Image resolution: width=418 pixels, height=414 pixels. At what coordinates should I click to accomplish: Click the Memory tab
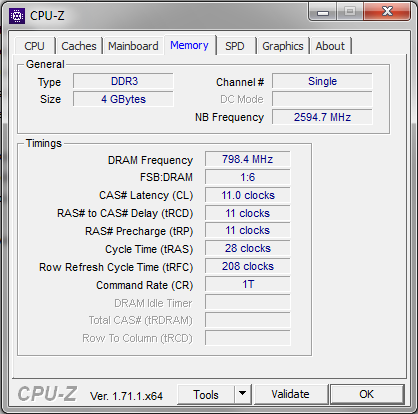click(x=189, y=45)
